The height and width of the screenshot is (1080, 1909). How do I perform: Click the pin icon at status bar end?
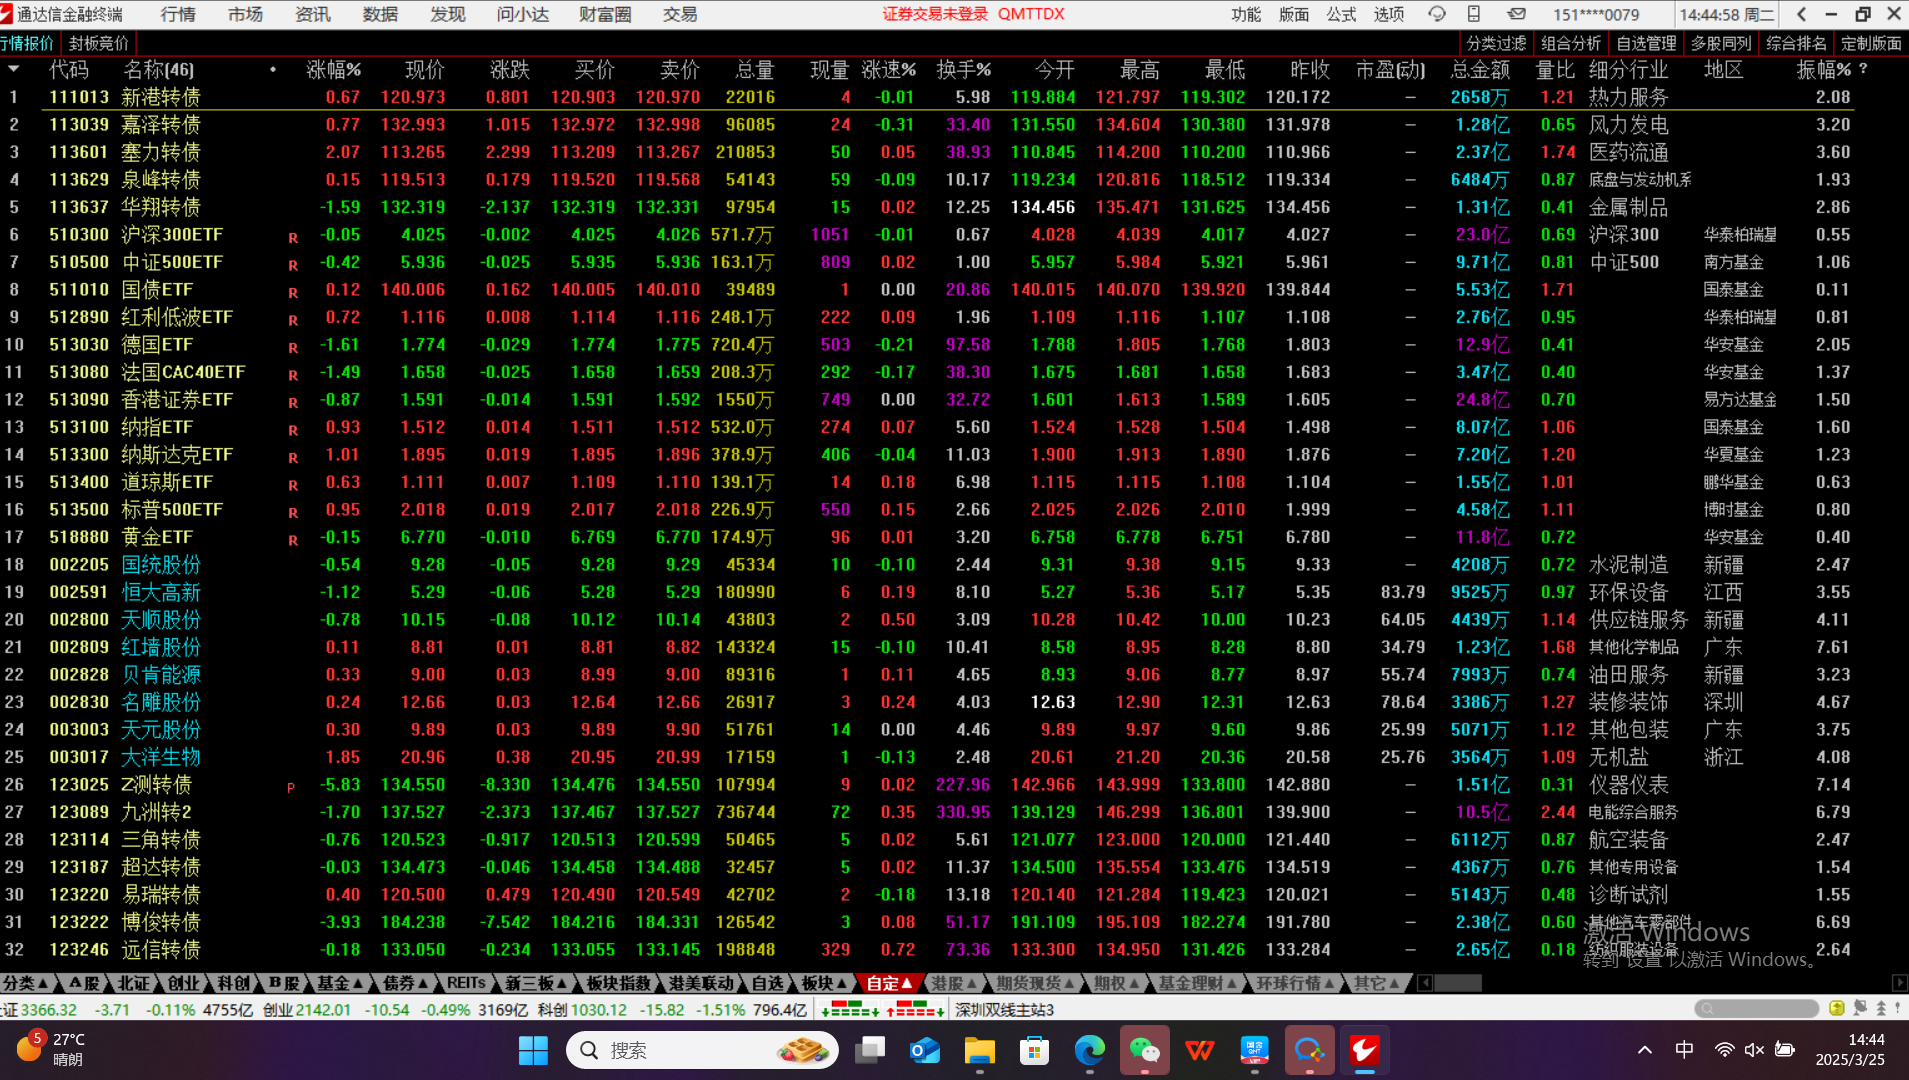pyautogui.click(x=1898, y=1008)
